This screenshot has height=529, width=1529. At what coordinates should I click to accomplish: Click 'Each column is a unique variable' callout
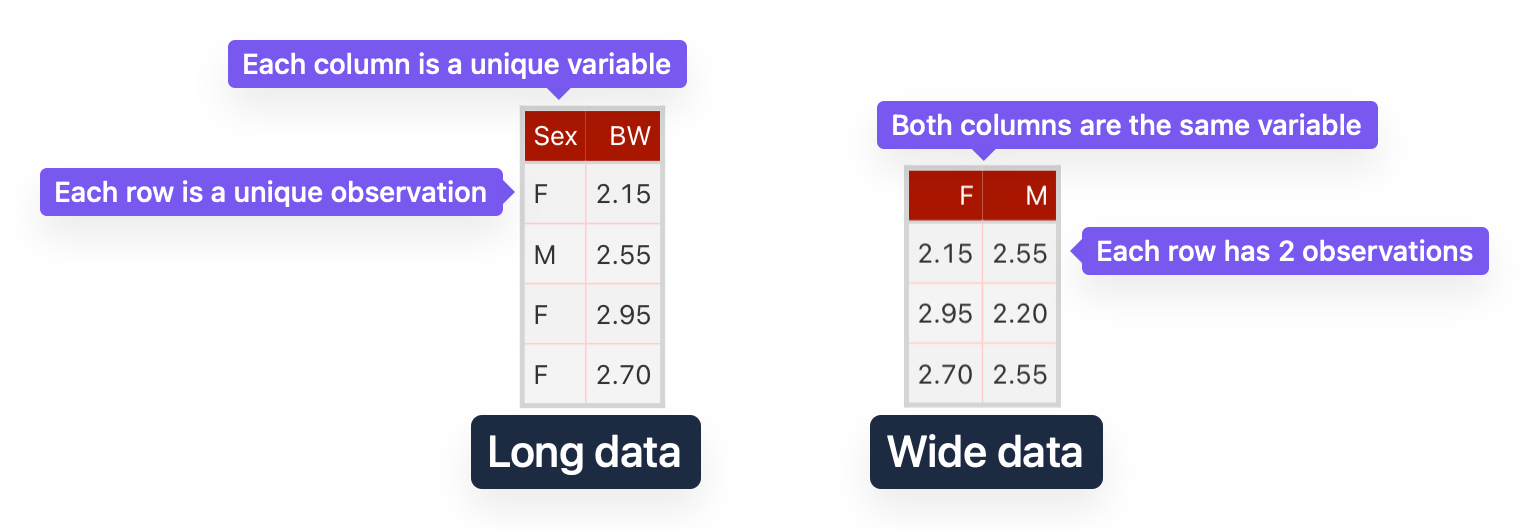click(457, 64)
